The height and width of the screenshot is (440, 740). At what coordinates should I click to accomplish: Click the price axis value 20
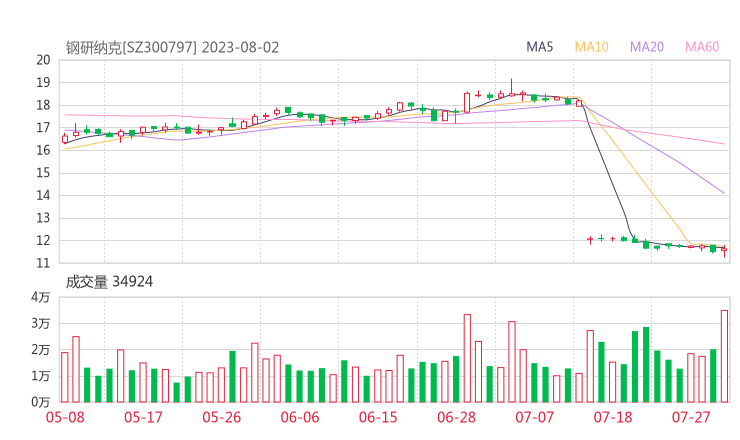[x=43, y=60]
